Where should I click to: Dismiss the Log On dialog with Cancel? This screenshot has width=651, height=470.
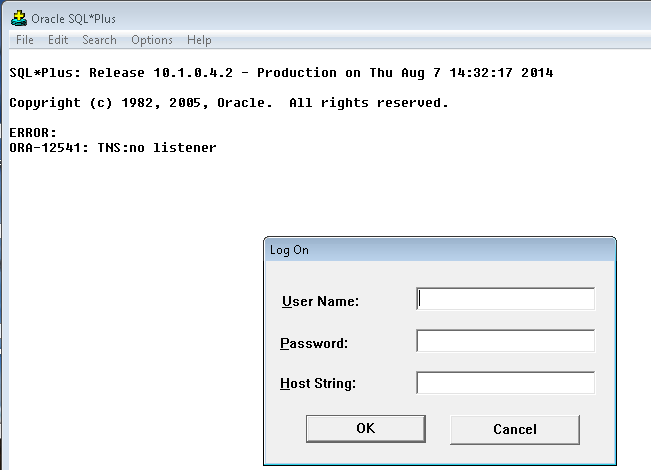pyautogui.click(x=515, y=429)
